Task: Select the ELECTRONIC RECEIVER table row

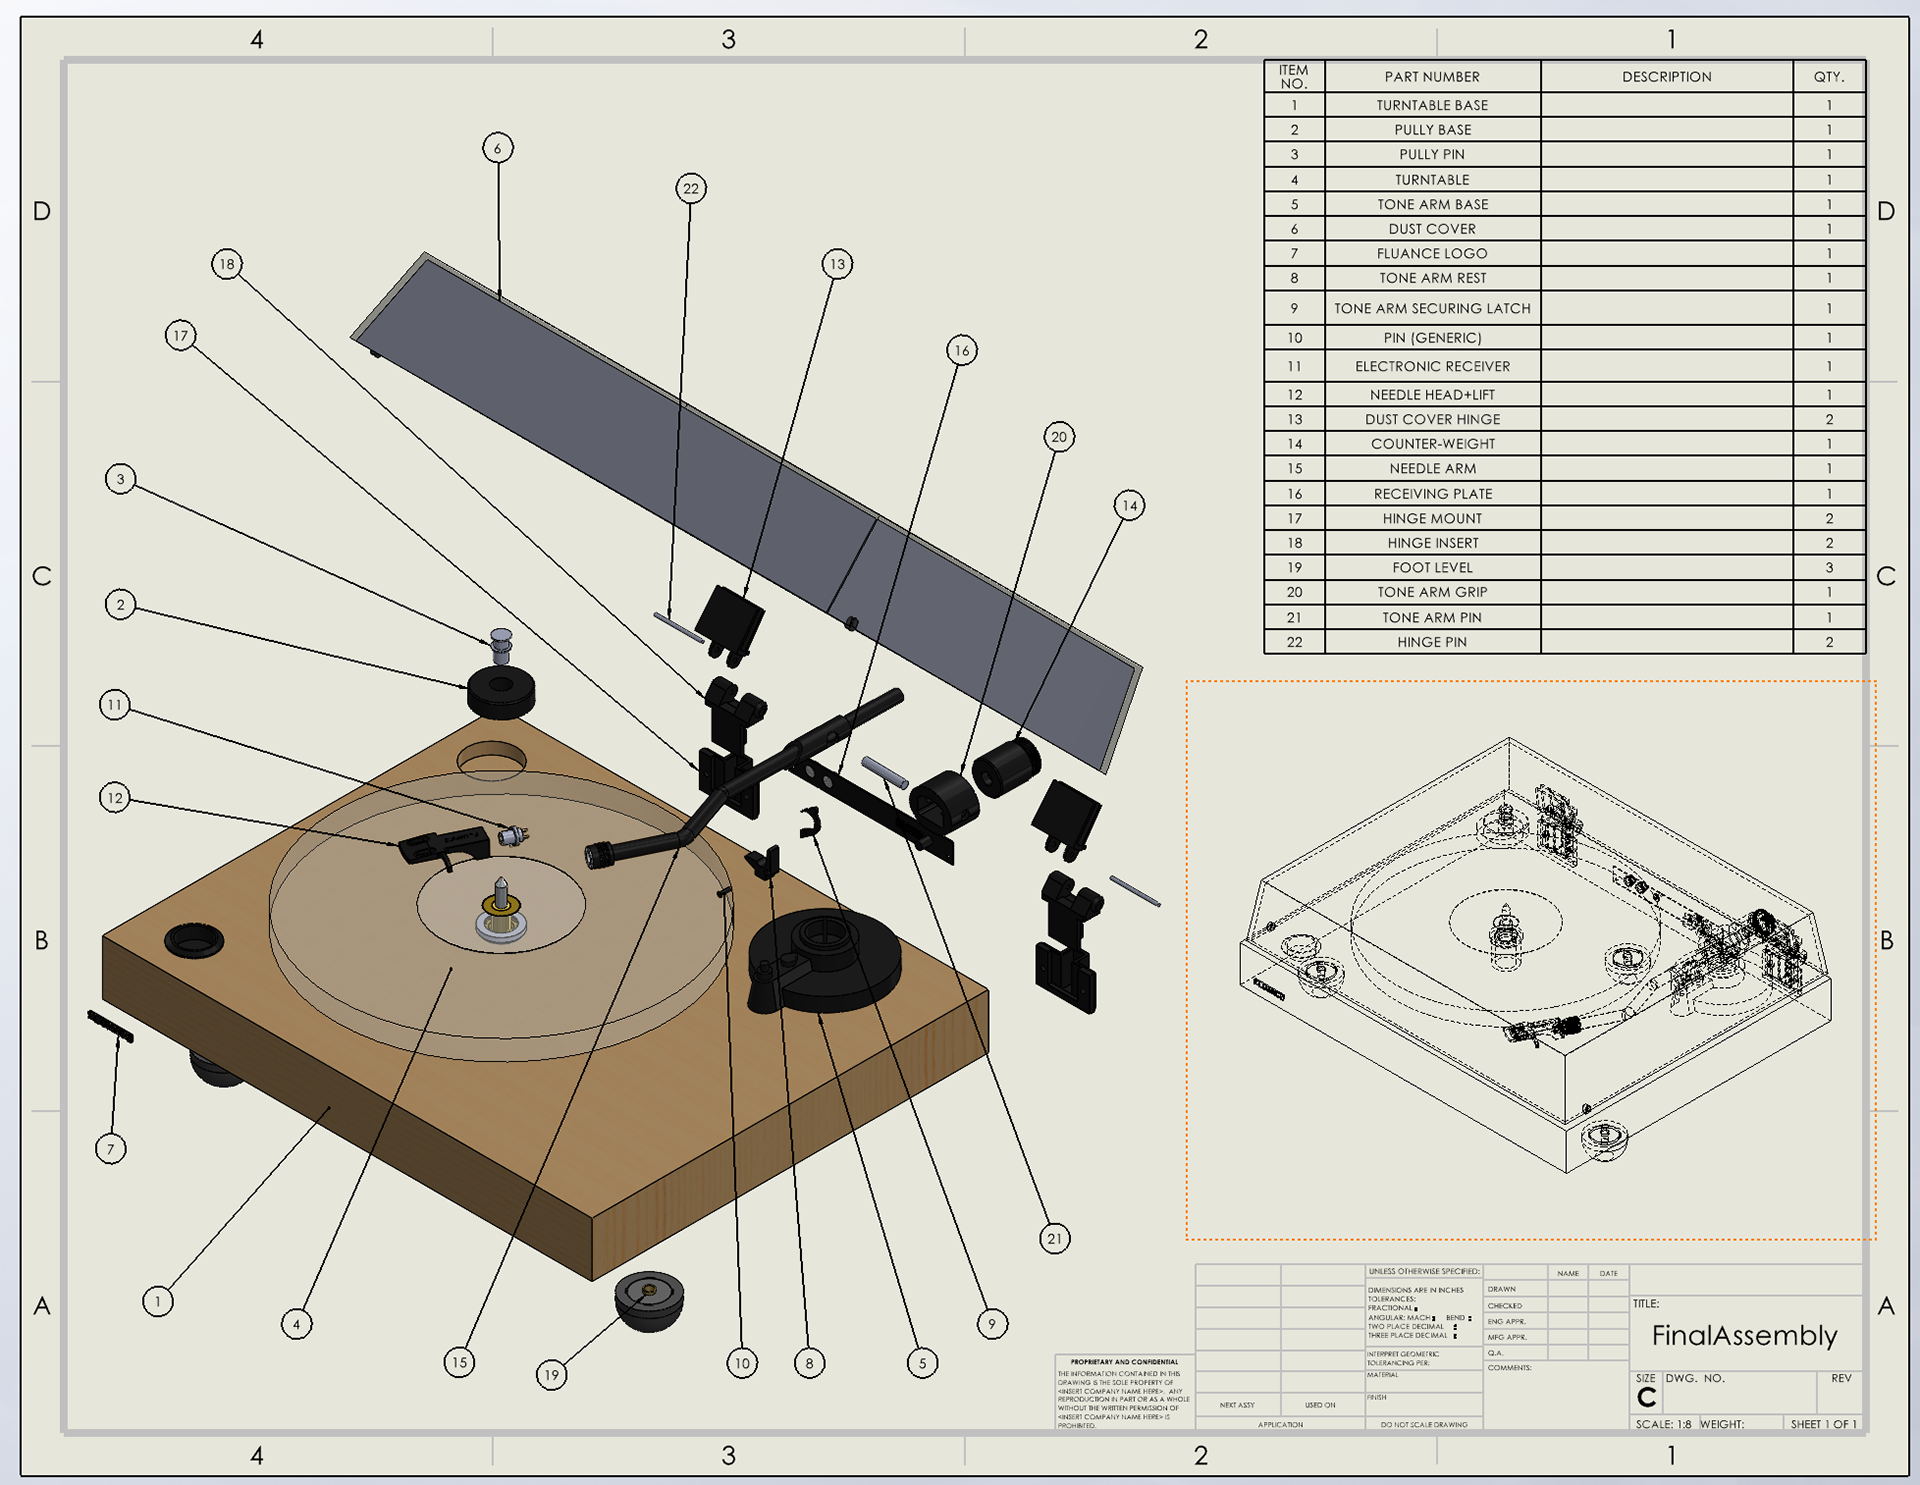Action: (1431, 366)
